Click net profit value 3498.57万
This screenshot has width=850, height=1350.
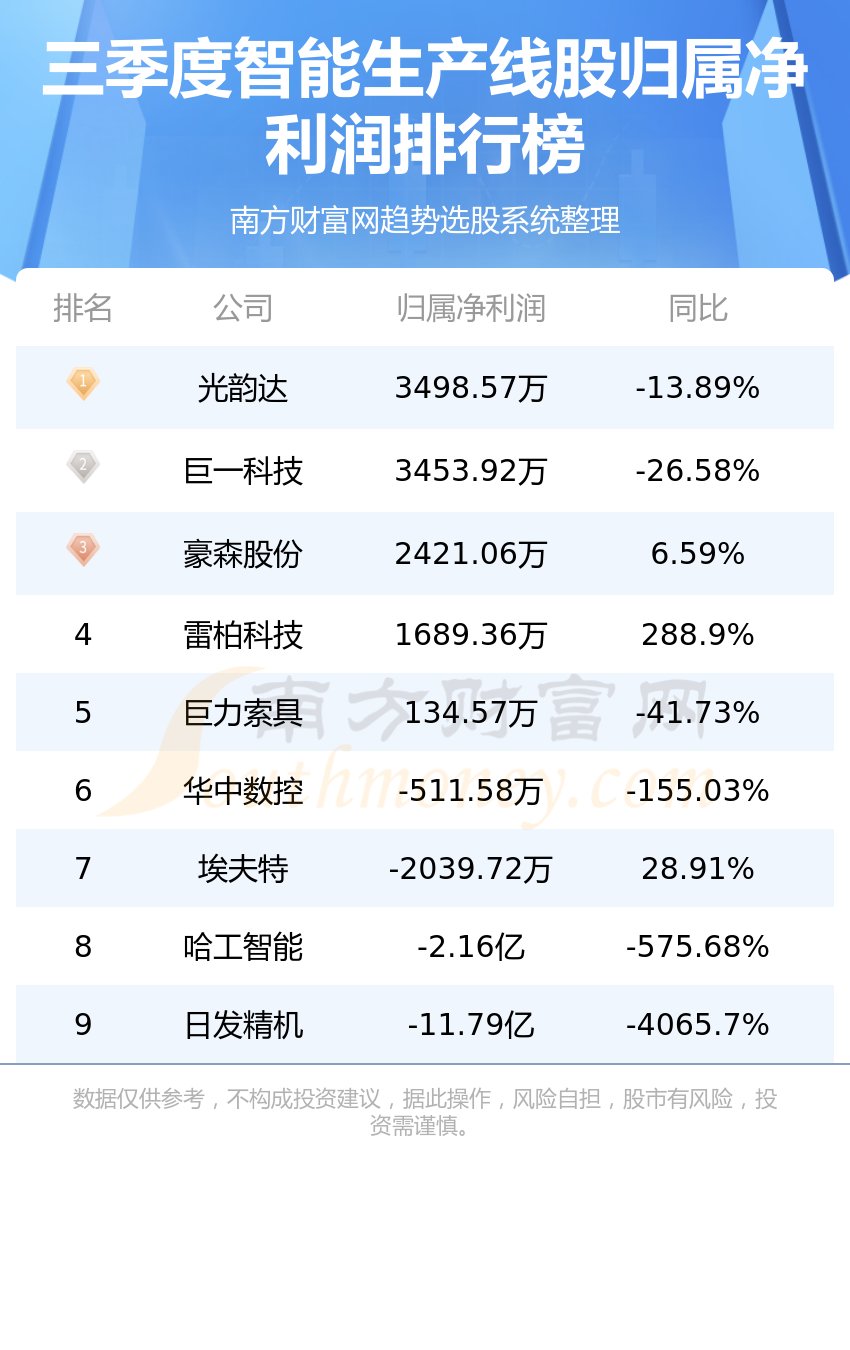471,388
